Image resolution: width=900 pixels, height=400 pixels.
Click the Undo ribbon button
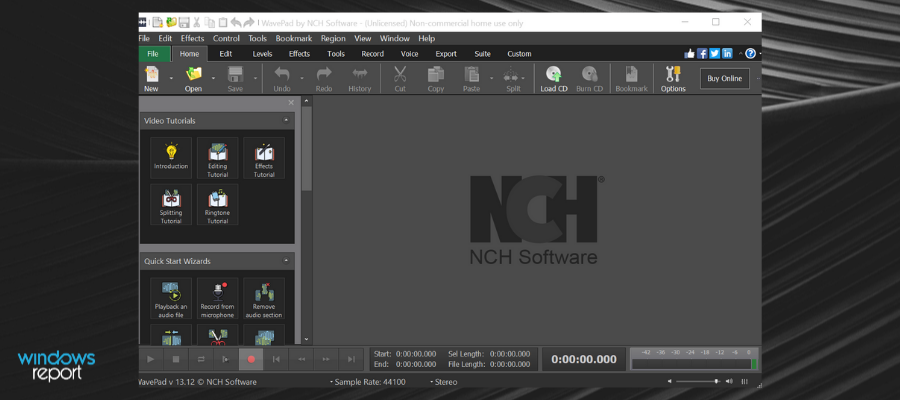(x=282, y=78)
